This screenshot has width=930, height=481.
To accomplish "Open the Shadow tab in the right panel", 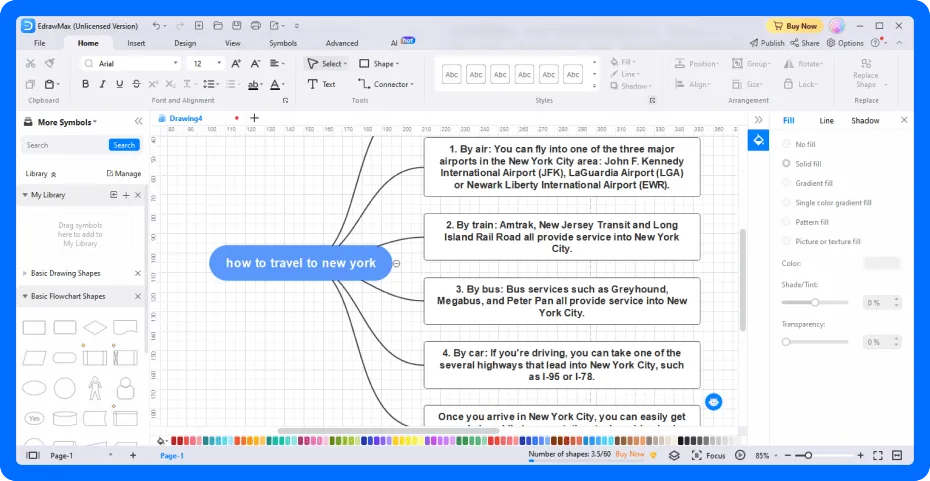I will point(865,120).
